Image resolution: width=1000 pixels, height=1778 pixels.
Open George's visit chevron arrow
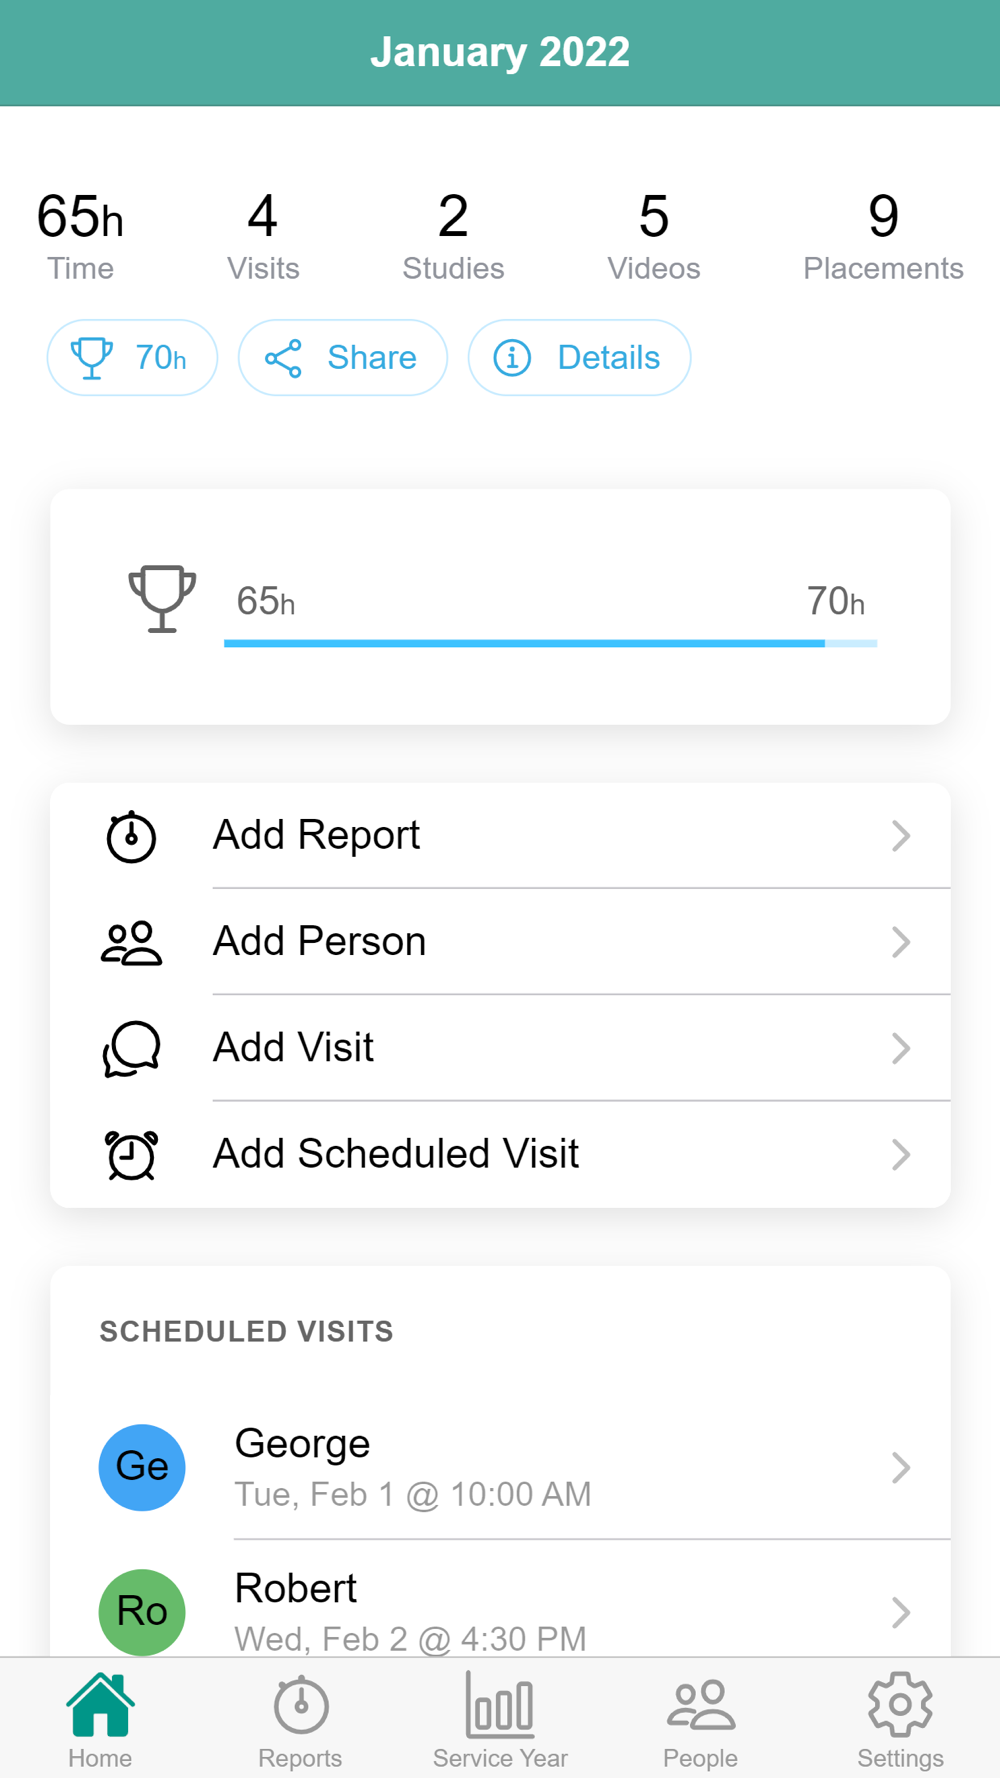point(900,1467)
